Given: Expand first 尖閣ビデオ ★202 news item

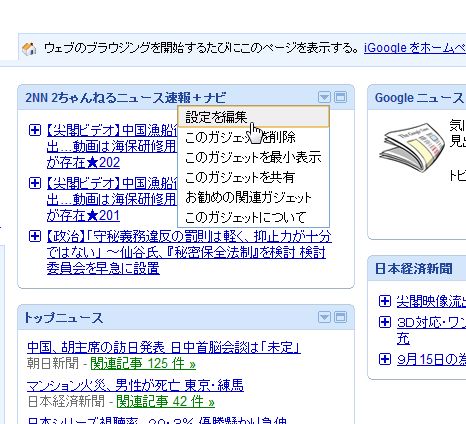Looking at the screenshot, I should (x=35, y=130).
